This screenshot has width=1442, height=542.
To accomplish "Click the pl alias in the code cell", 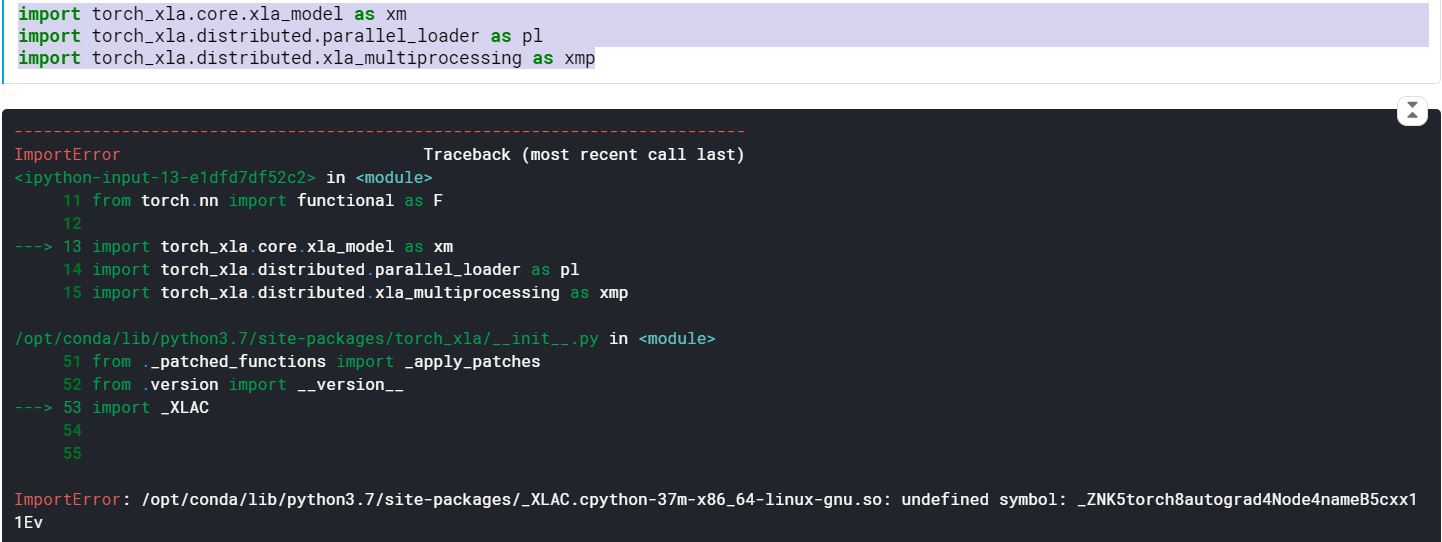I will pyautogui.click(x=532, y=36).
